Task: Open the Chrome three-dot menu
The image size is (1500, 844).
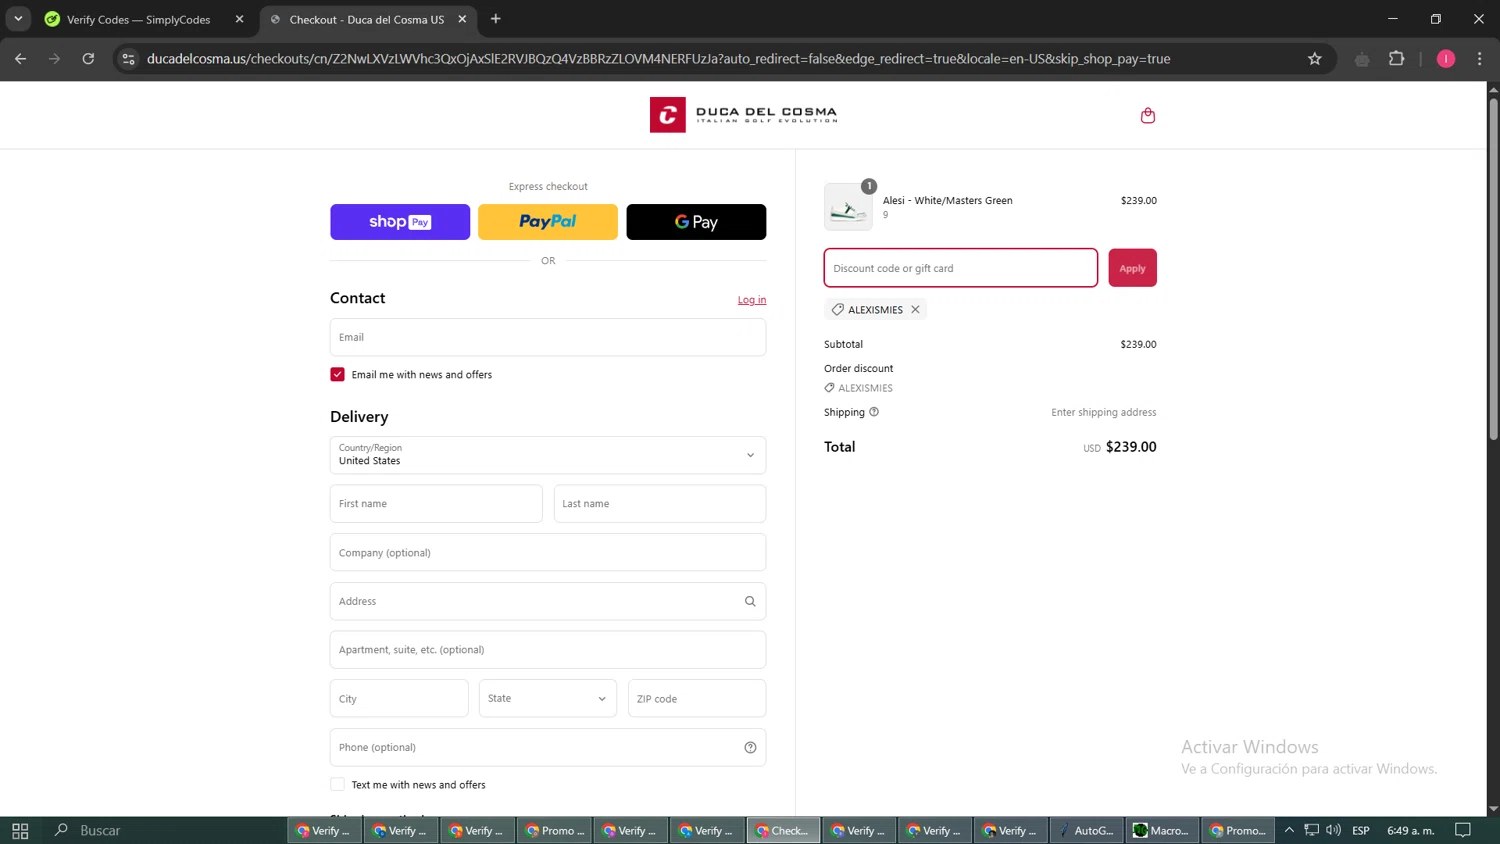Action: coord(1480,59)
